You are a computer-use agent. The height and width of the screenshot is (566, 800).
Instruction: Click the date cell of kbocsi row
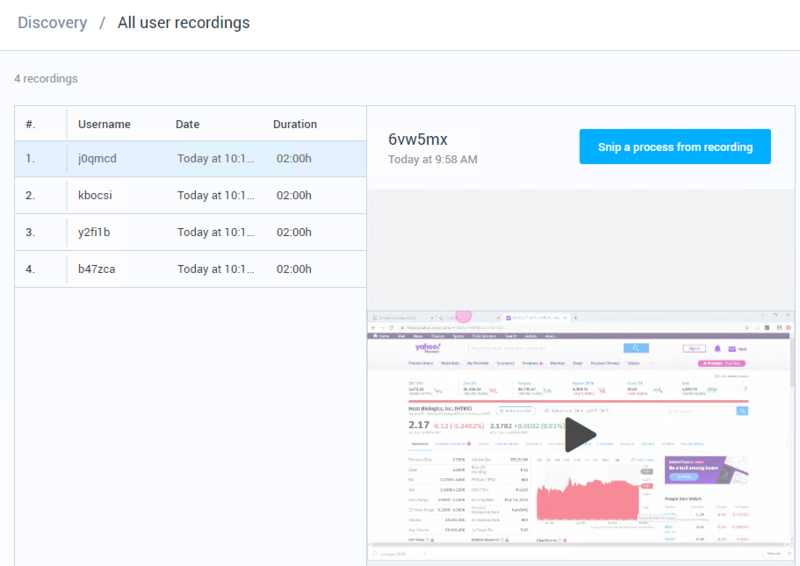click(x=215, y=195)
